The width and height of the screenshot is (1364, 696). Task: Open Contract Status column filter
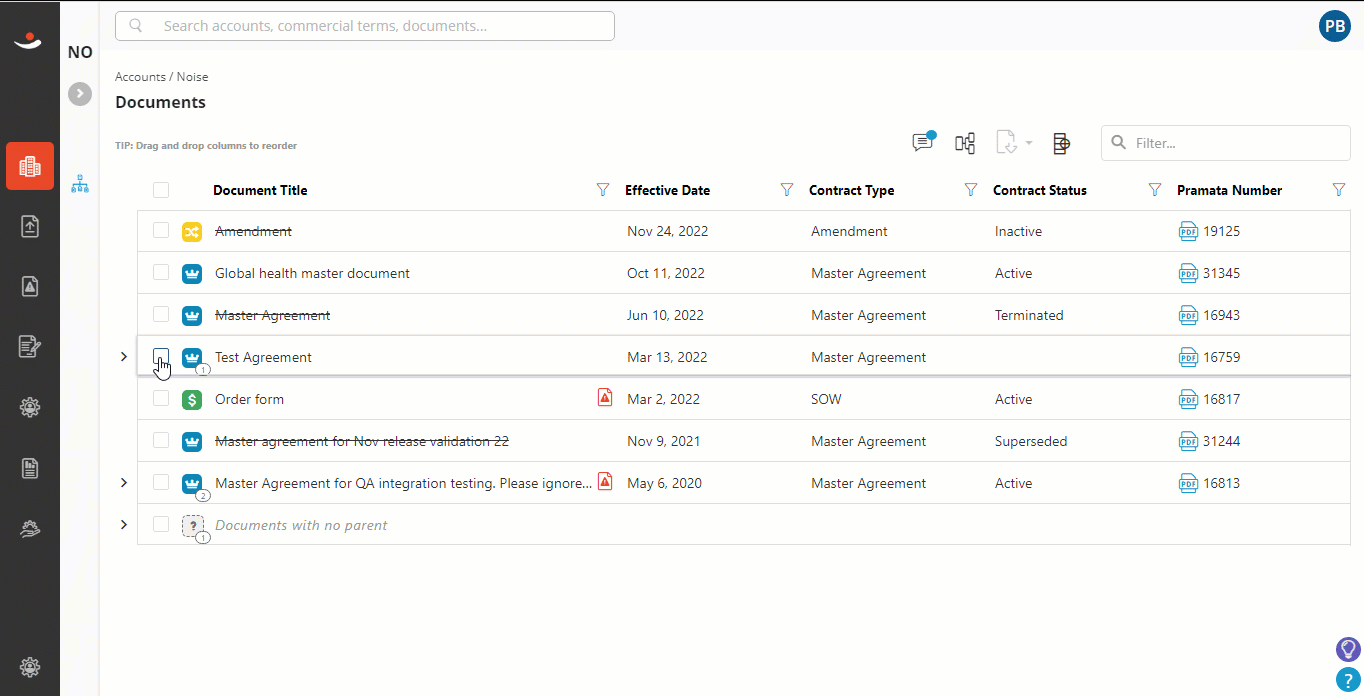tap(1155, 190)
